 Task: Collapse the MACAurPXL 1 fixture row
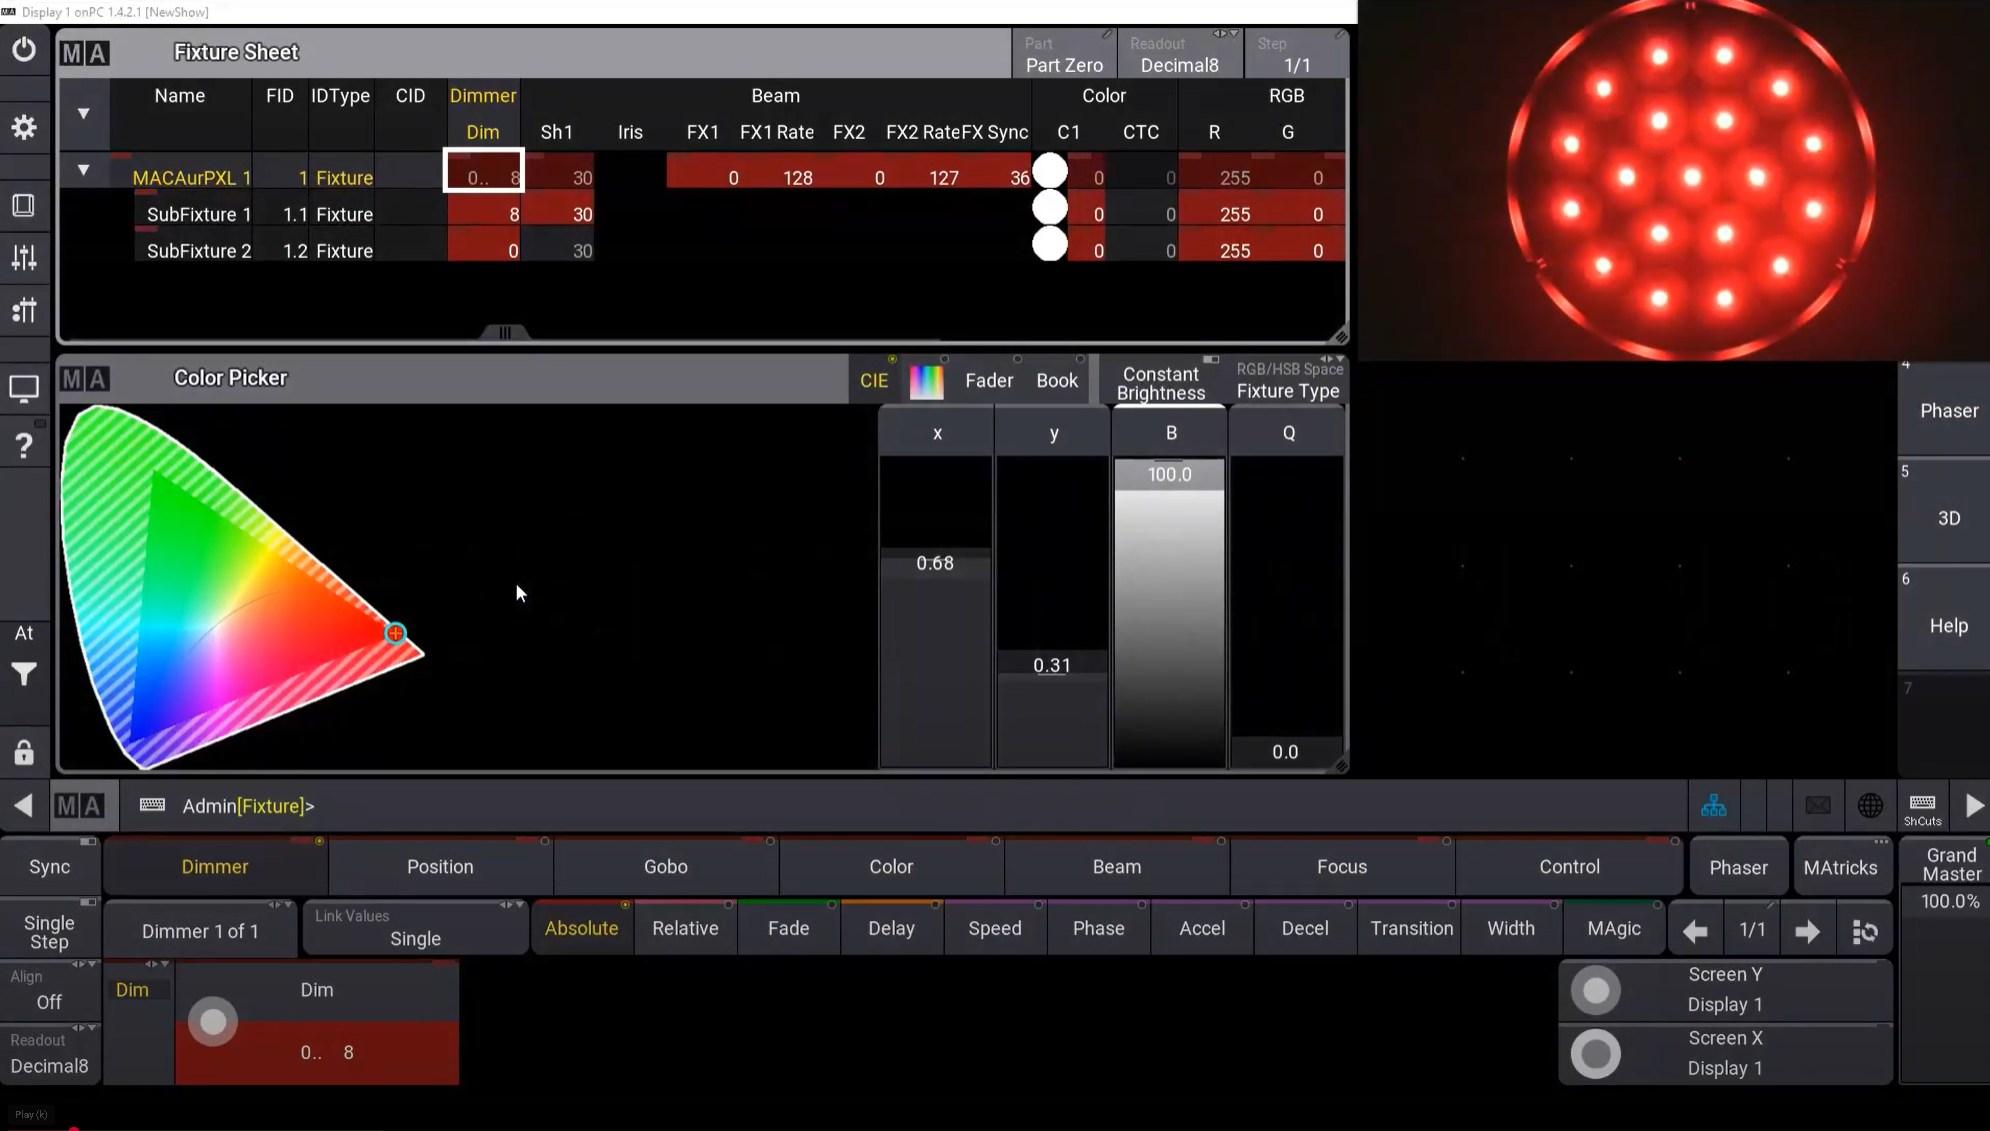(x=83, y=170)
